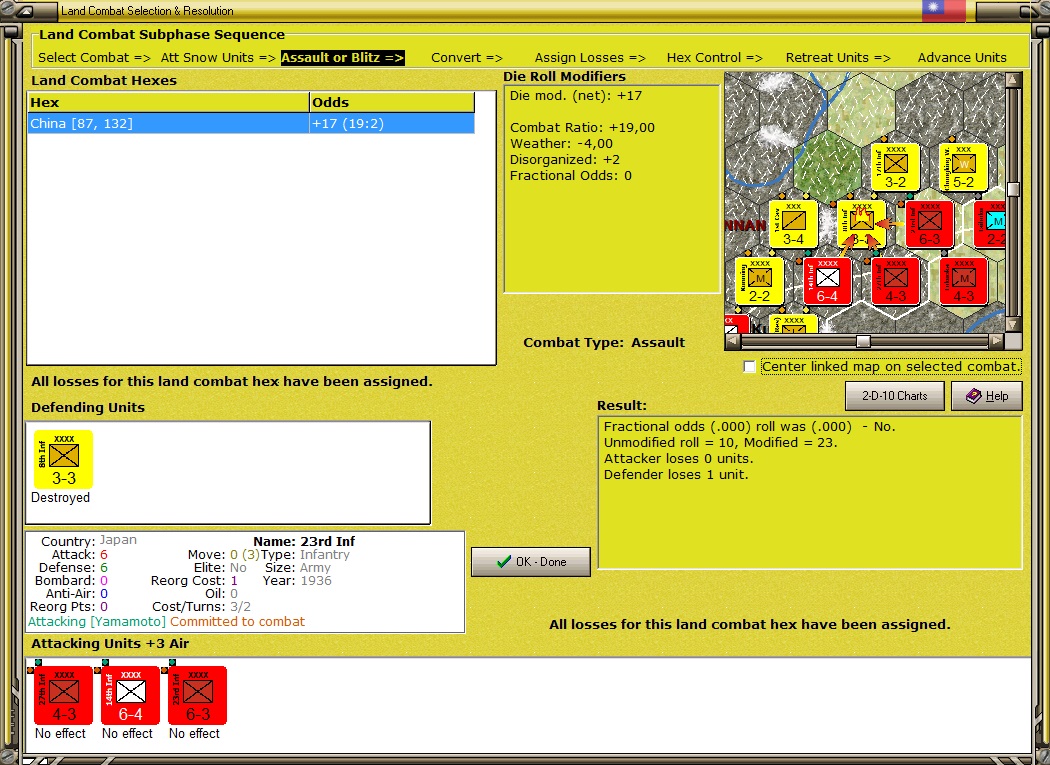
Task: Click the Kunming 2-2 counter on the map
Action: pyautogui.click(x=759, y=281)
